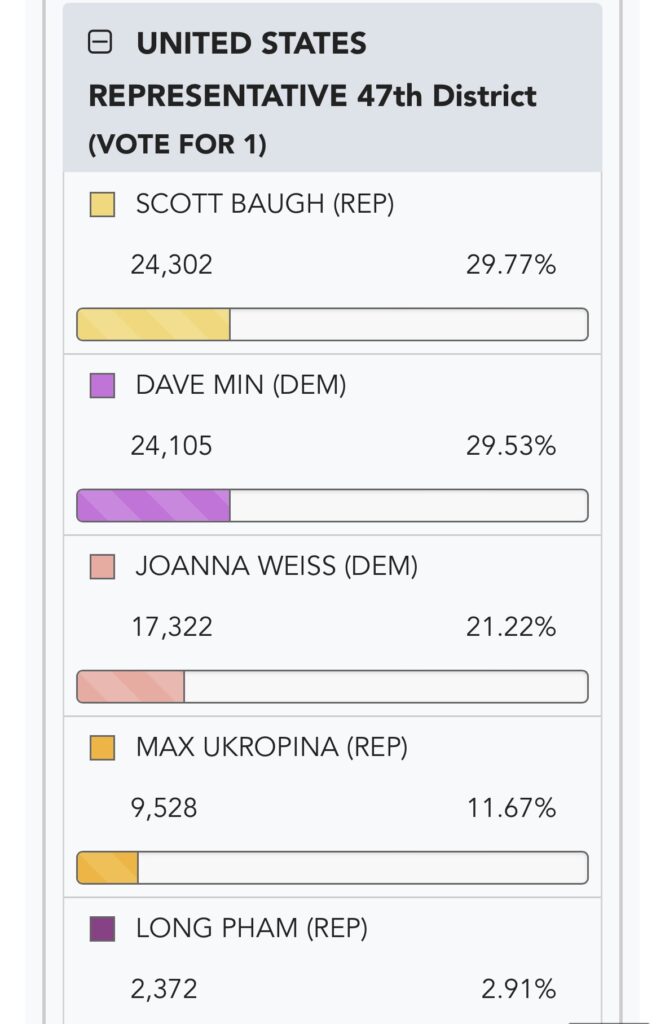Click the 29.53% percentage value
The width and height of the screenshot is (665, 1024).
point(511,446)
